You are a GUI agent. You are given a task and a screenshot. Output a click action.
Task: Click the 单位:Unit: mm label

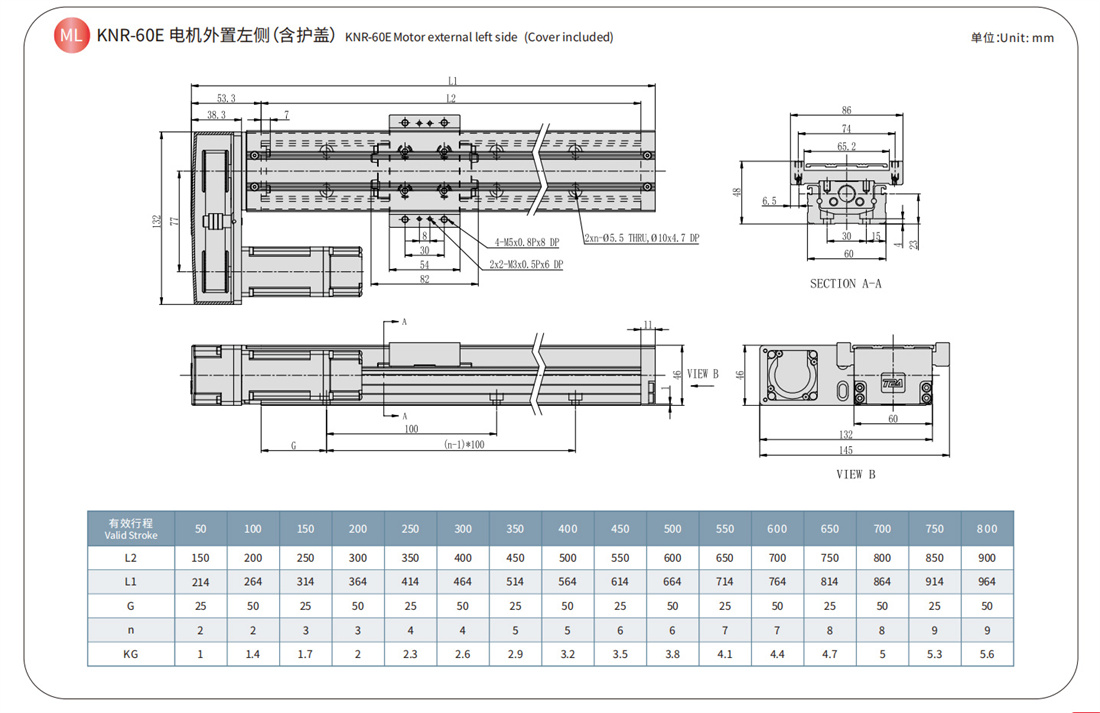pyautogui.click(x=1012, y=38)
